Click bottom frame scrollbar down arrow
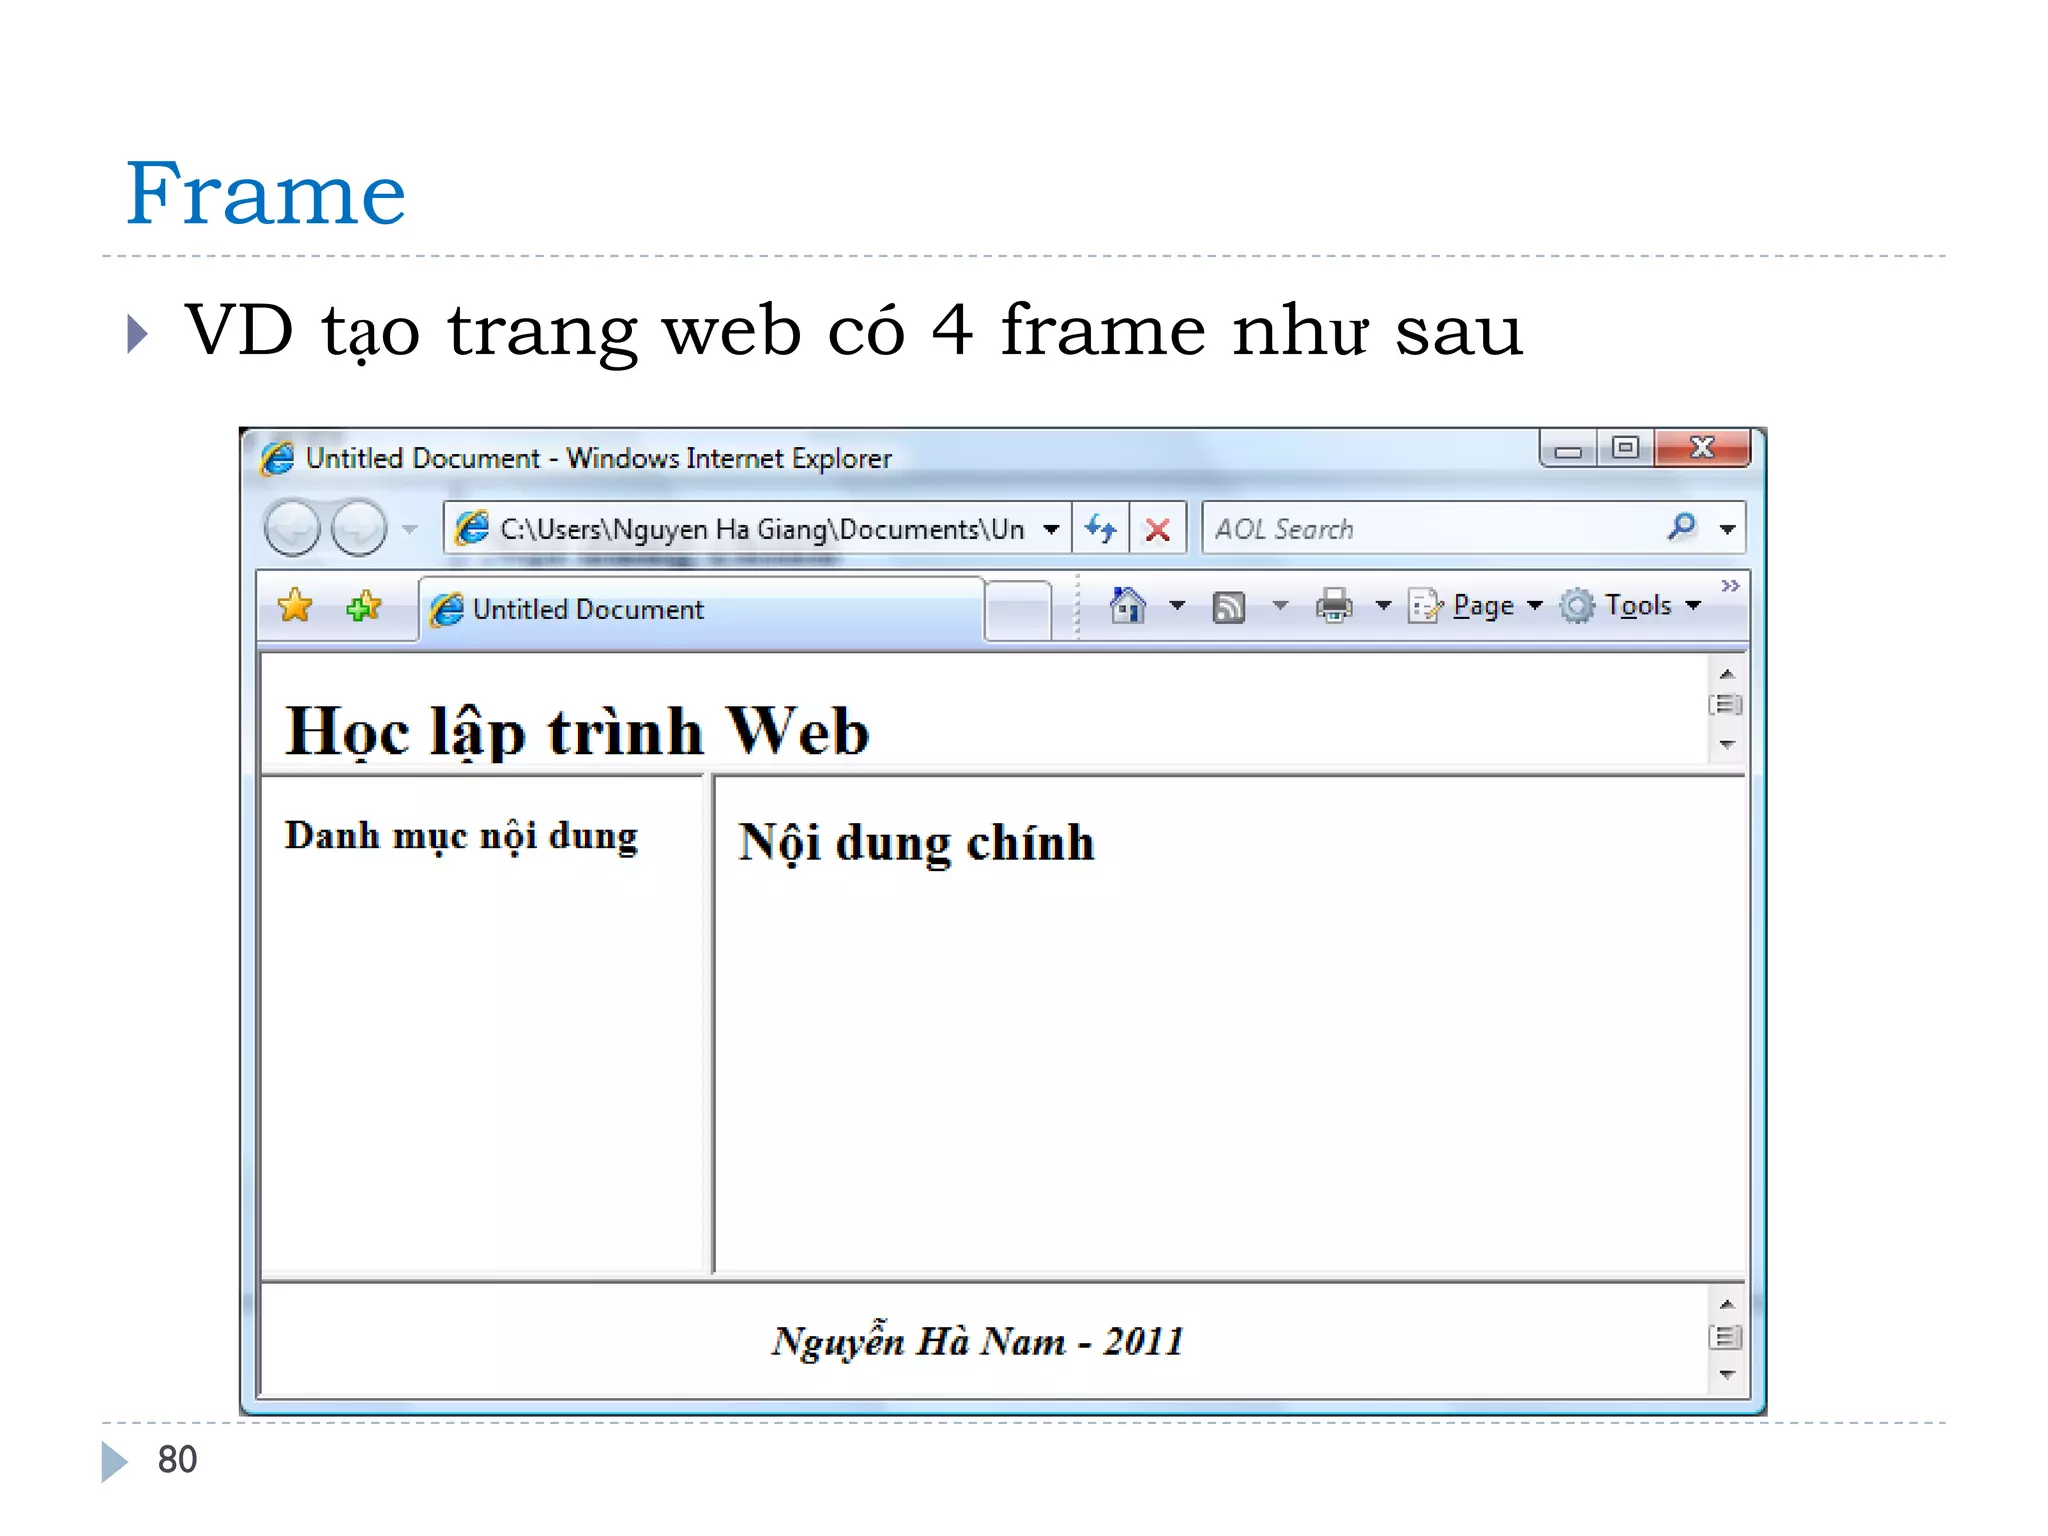2048x1536 pixels. pyautogui.click(x=1727, y=1375)
